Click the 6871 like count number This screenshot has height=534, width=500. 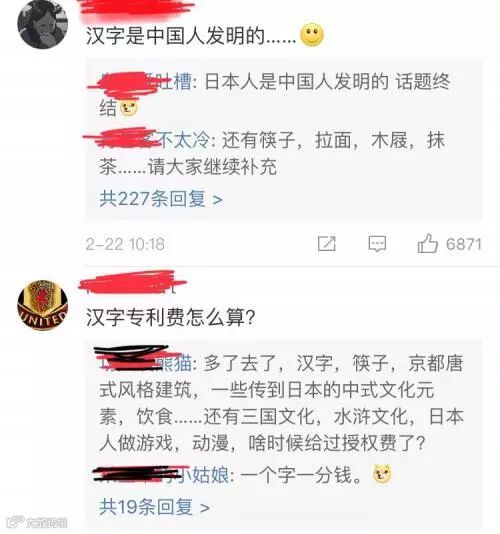464,244
